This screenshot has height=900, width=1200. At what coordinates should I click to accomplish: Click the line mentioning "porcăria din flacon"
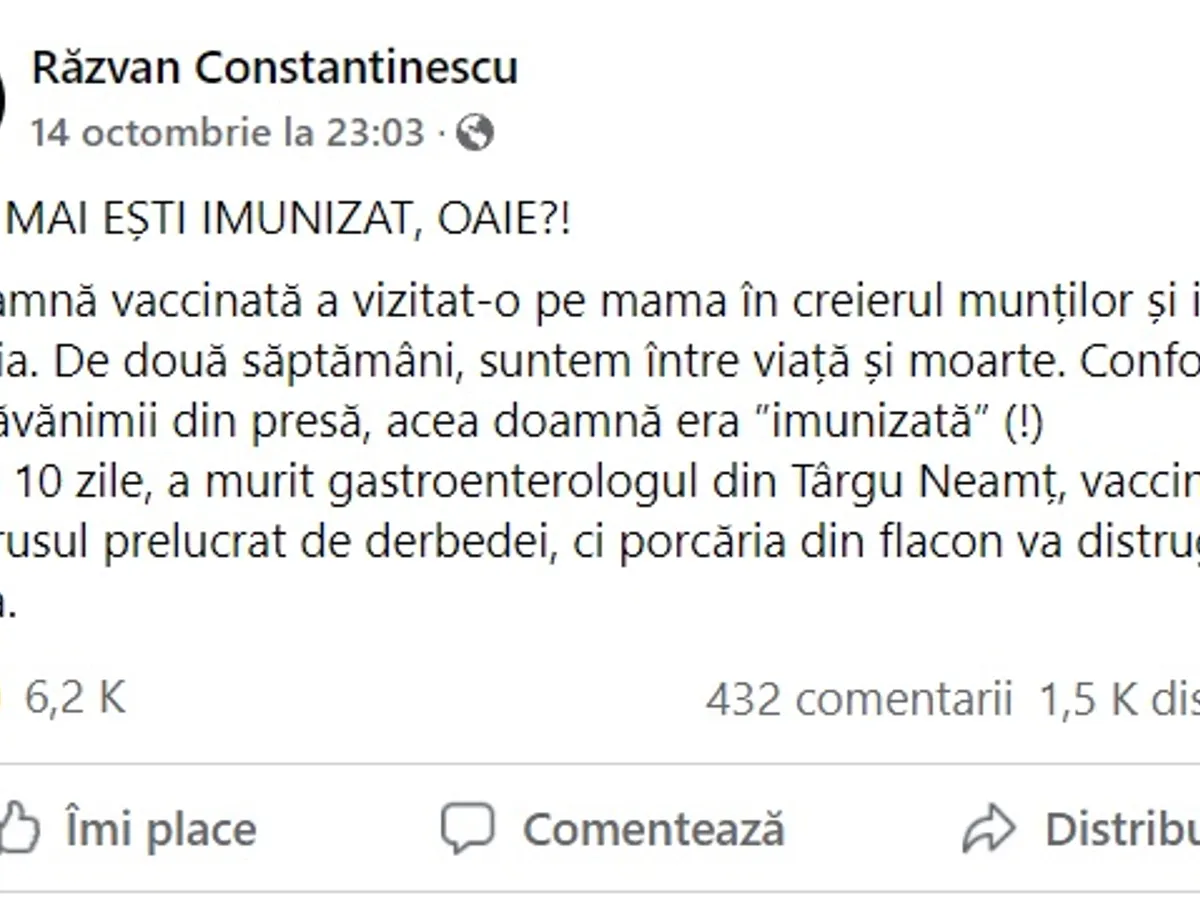pyautogui.click(x=600, y=541)
